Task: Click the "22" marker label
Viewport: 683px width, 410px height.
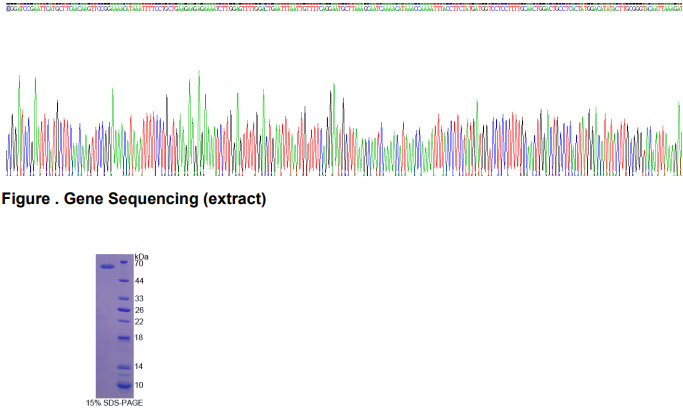Action: 139,322
